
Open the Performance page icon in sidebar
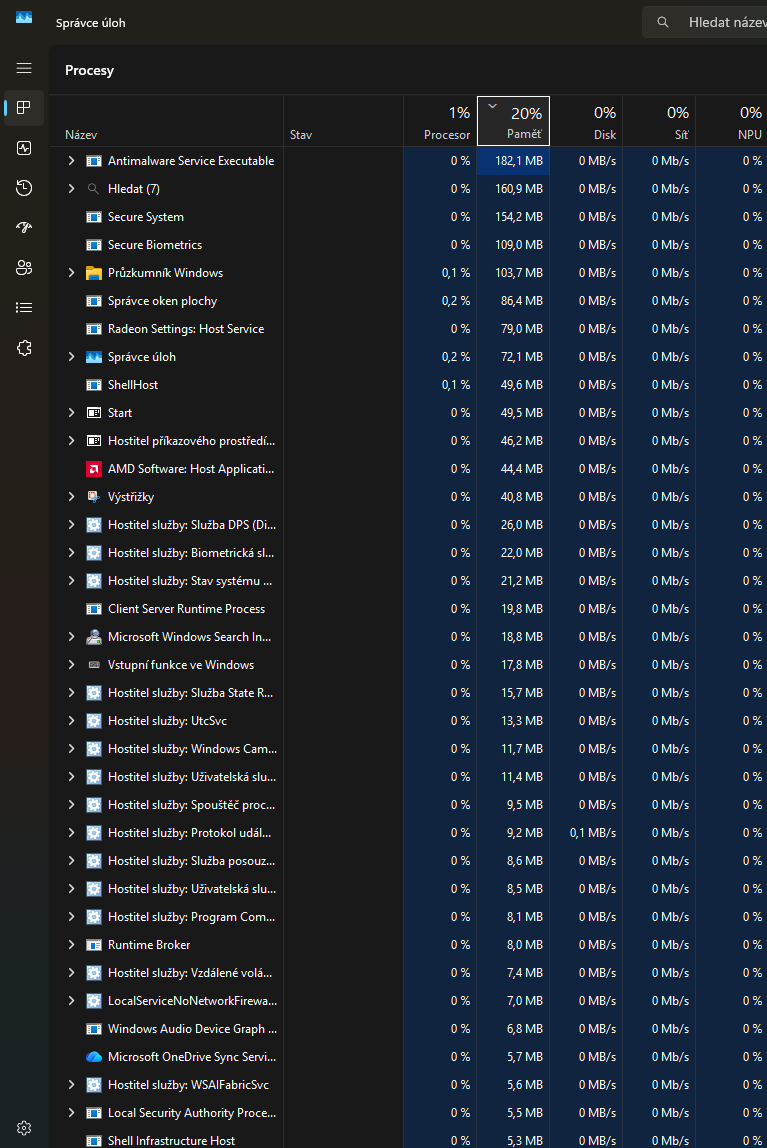click(24, 148)
